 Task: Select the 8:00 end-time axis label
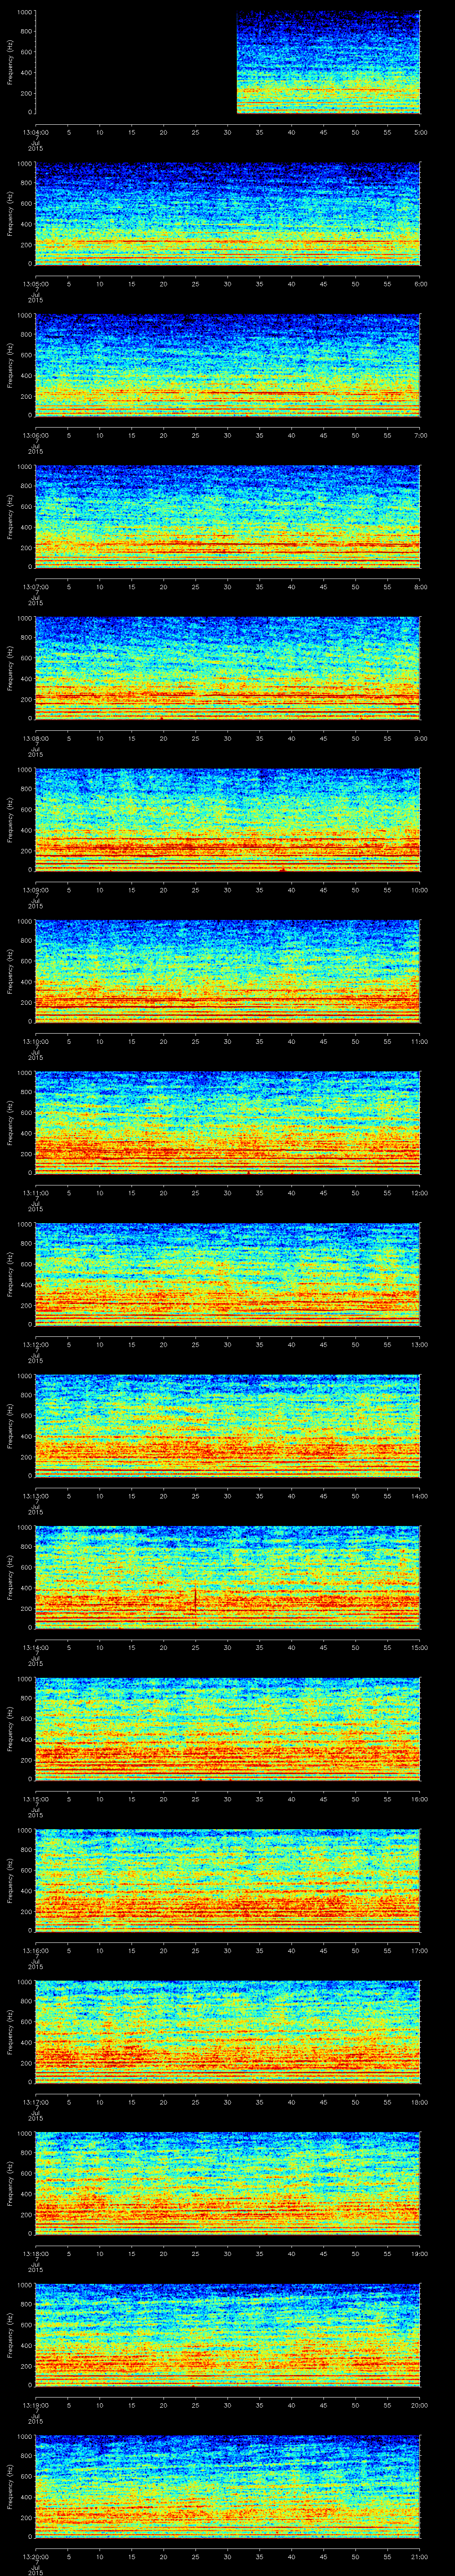point(420,587)
